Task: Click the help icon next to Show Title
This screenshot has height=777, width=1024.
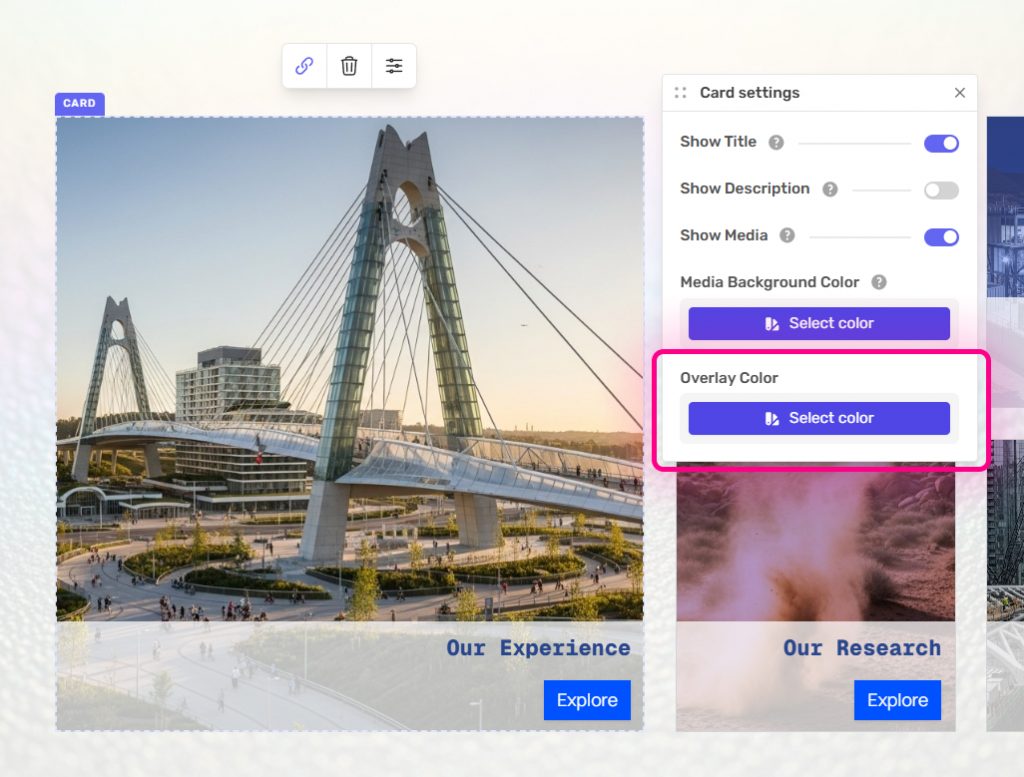Action: 776,143
